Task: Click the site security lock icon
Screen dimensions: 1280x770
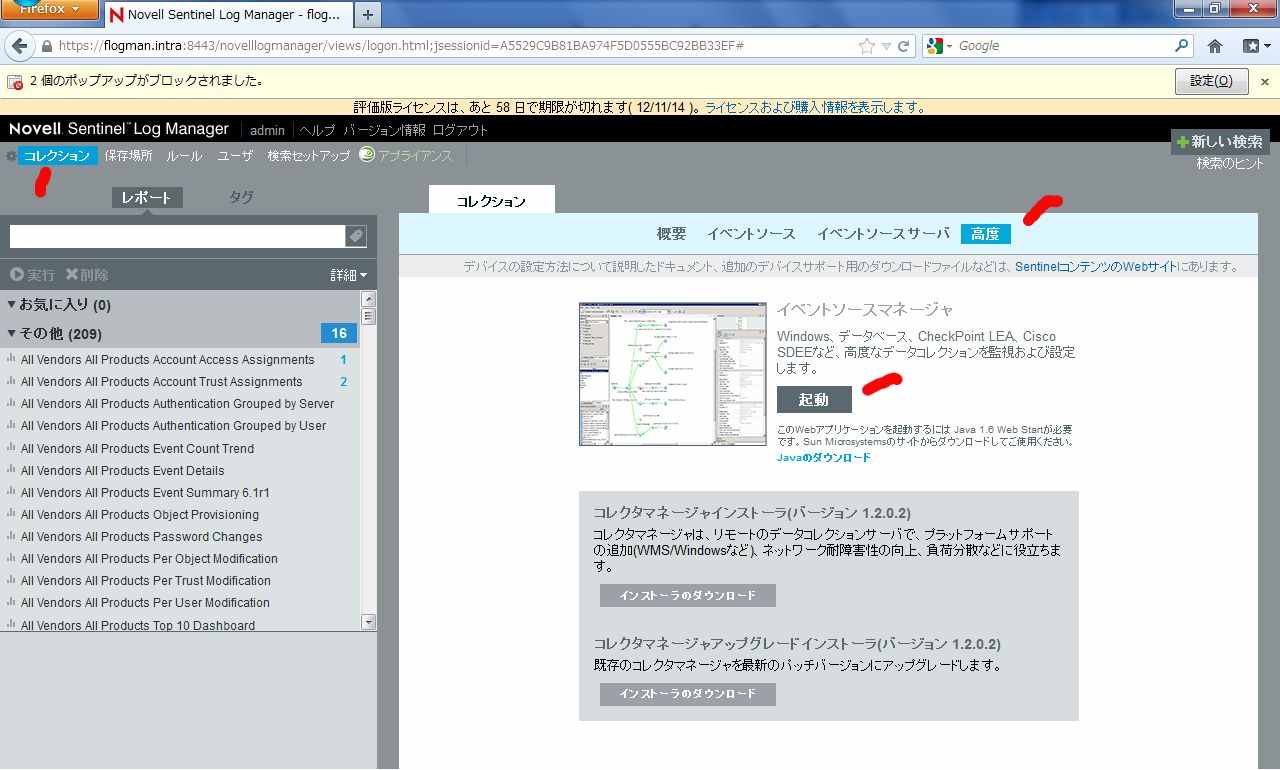Action: (x=47, y=46)
